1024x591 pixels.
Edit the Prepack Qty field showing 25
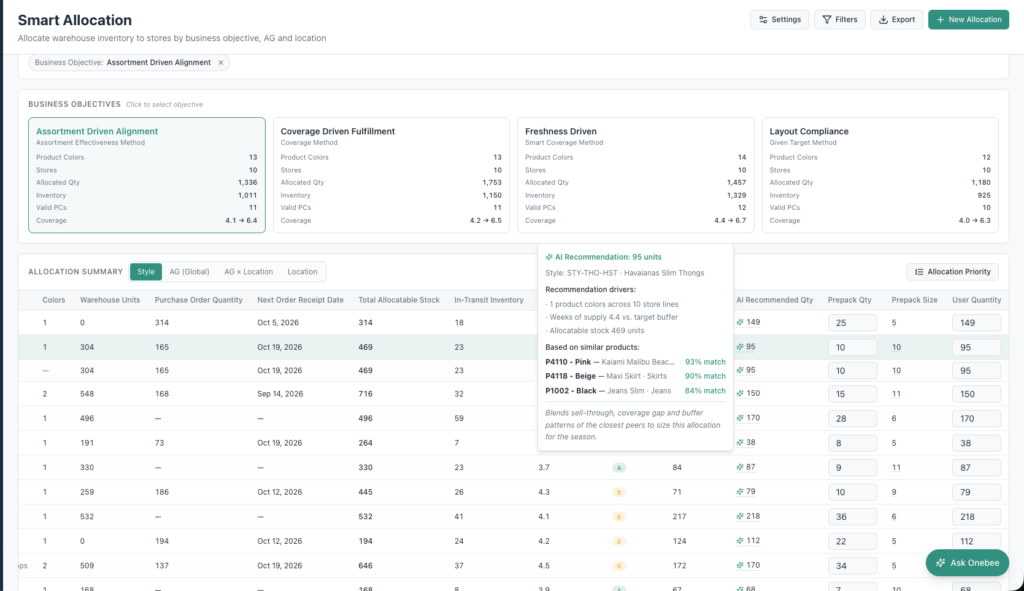click(852, 323)
